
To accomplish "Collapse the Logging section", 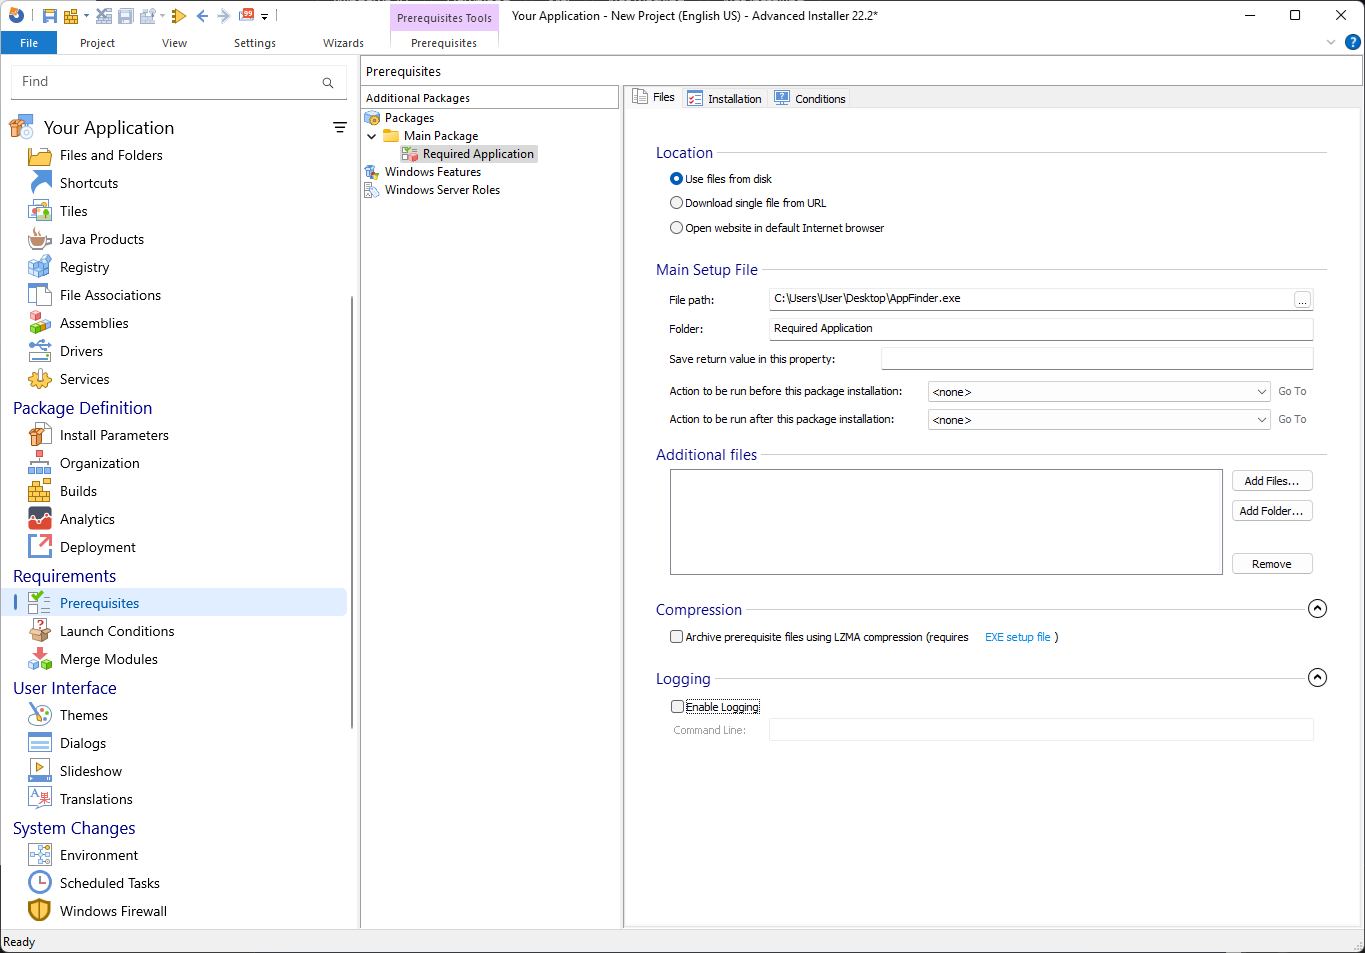I will [1318, 678].
